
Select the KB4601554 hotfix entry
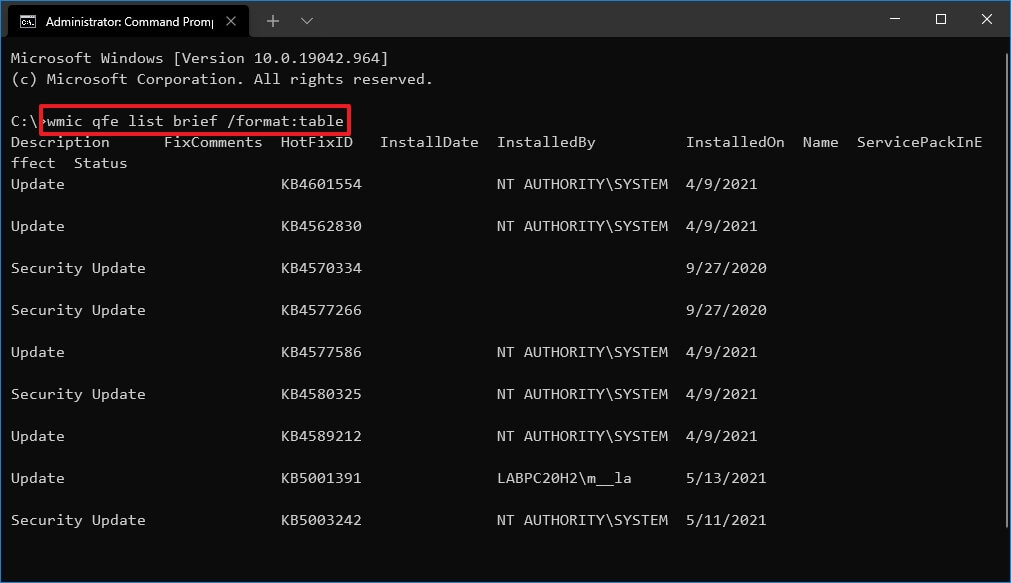tap(322, 184)
